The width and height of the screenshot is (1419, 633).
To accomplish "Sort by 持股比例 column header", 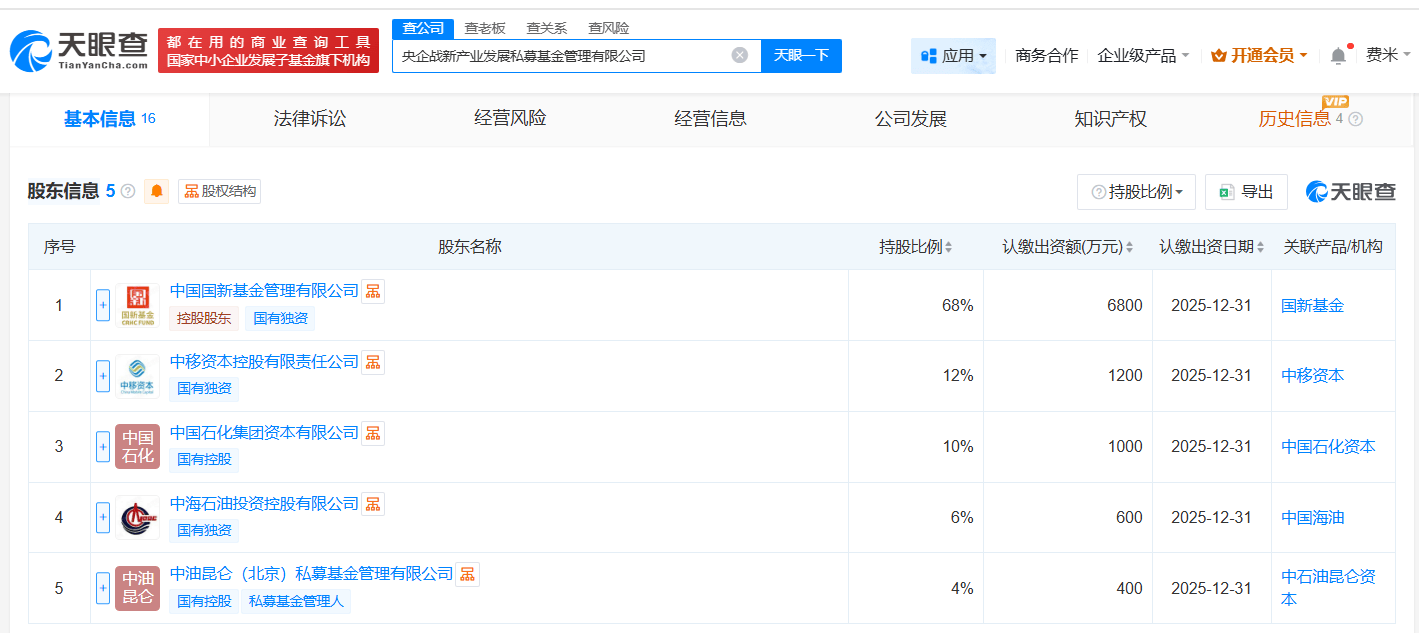I will point(915,247).
